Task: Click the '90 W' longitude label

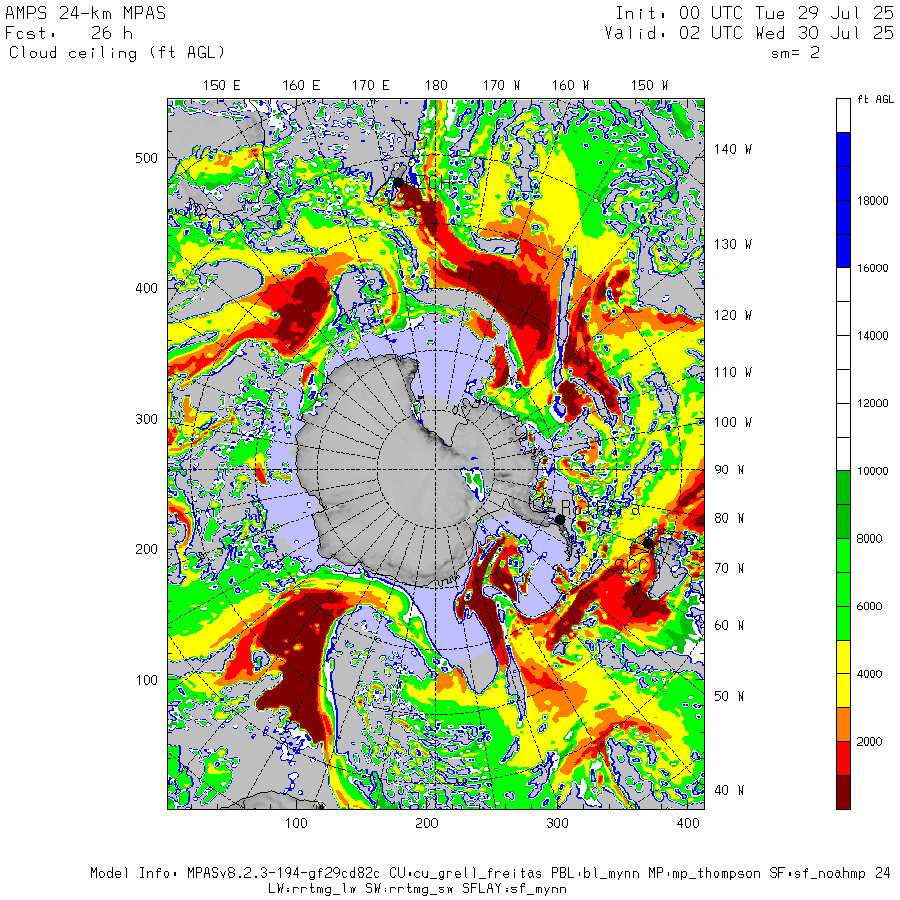Action: [x=729, y=470]
